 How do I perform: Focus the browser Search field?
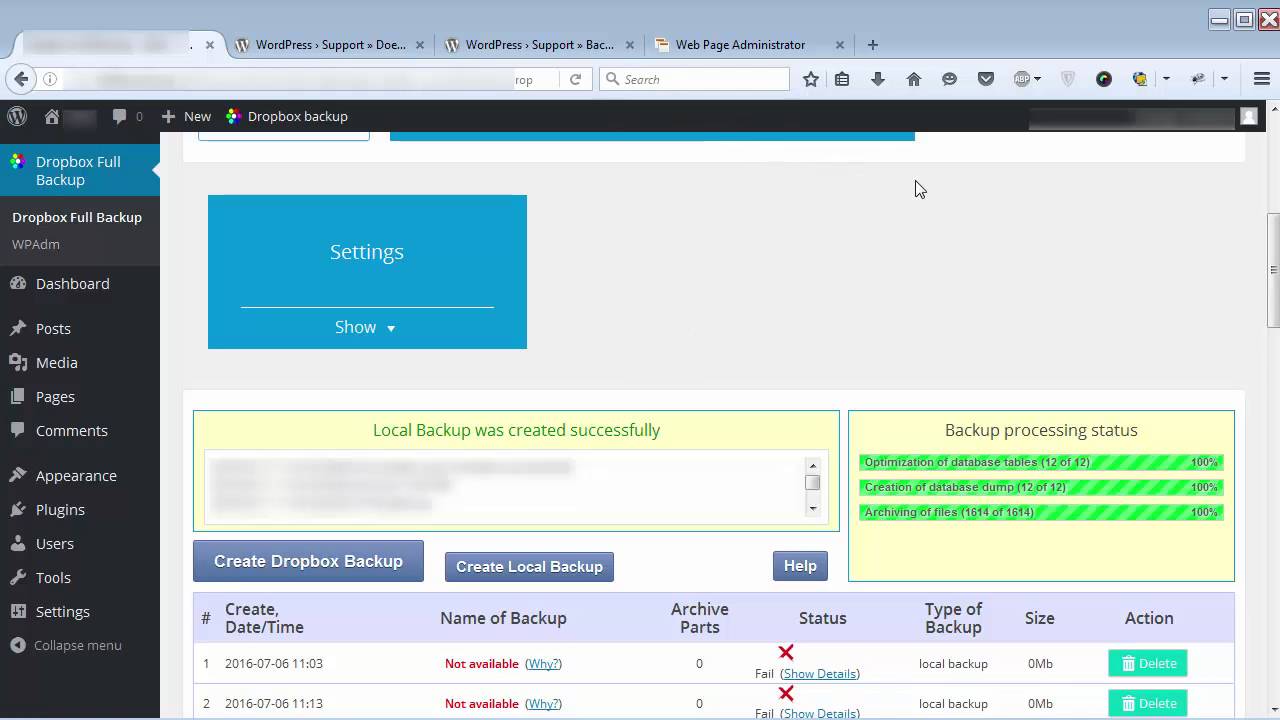tap(695, 79)
